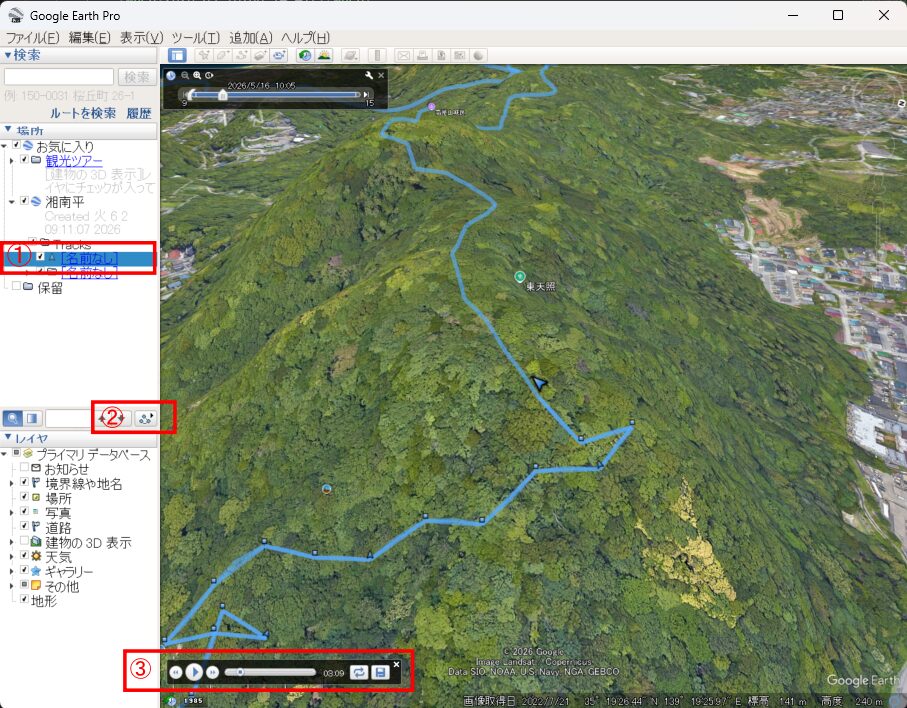This screenshot has width=907, height=708.
Task: Click the Record a Tour toolbar icon
Action: pos(279,56)
